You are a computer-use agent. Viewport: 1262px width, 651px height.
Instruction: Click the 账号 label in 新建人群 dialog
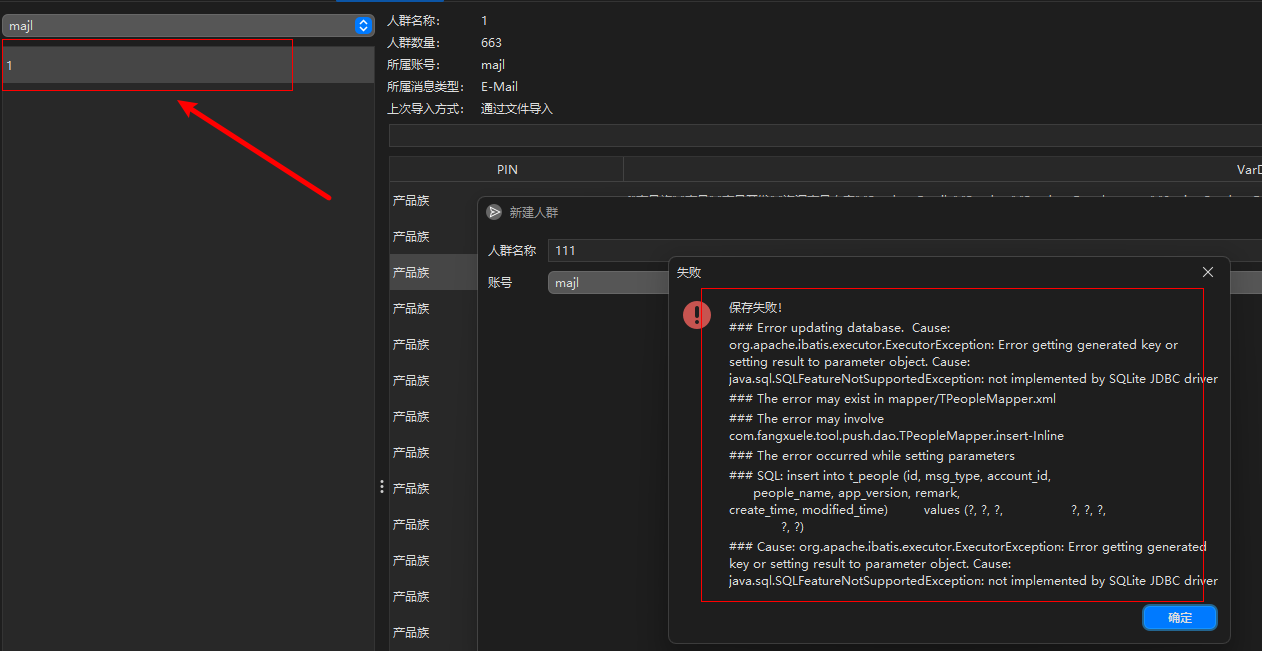[x=500, y=283]
